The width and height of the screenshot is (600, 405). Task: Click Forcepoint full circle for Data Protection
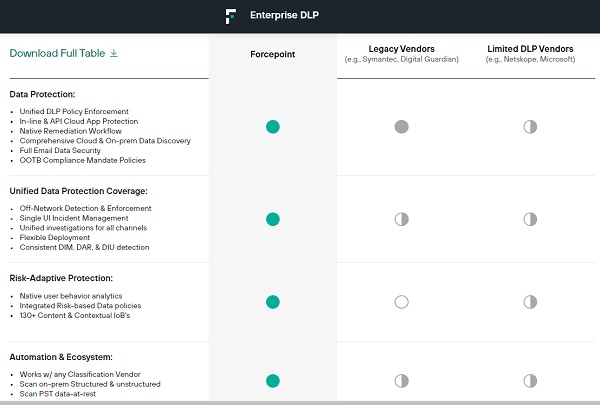coord(273,127)
